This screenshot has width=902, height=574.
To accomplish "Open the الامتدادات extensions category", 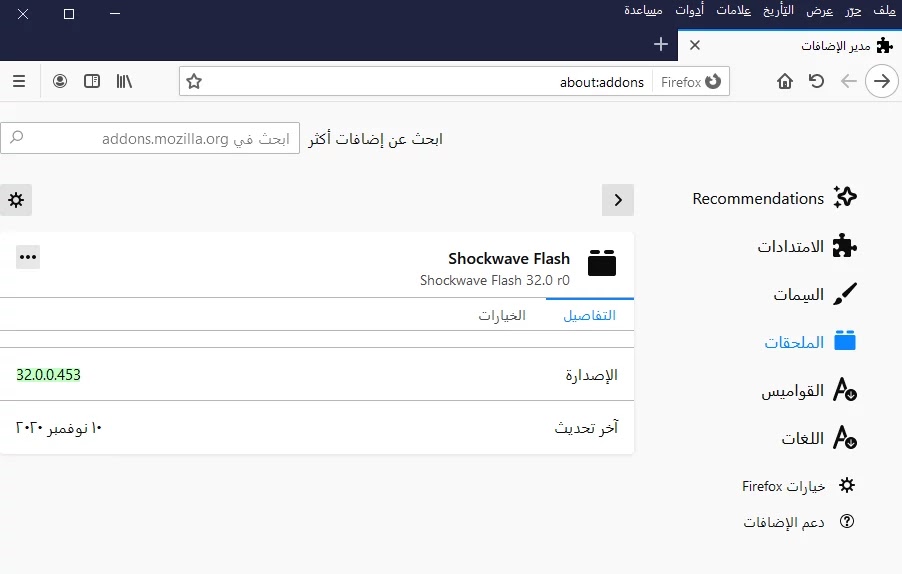I will tap(807, 247).
